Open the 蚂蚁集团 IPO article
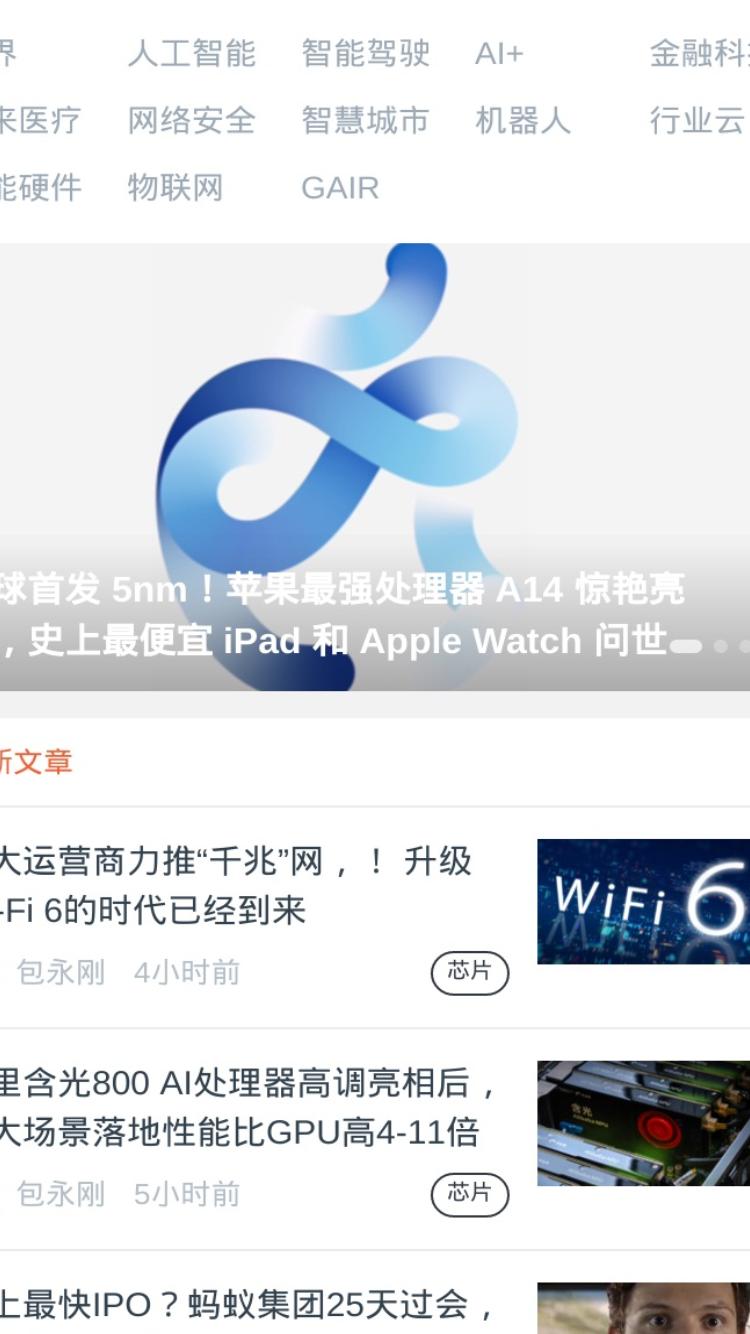 pyautogui.click(x=247, y=1305)
